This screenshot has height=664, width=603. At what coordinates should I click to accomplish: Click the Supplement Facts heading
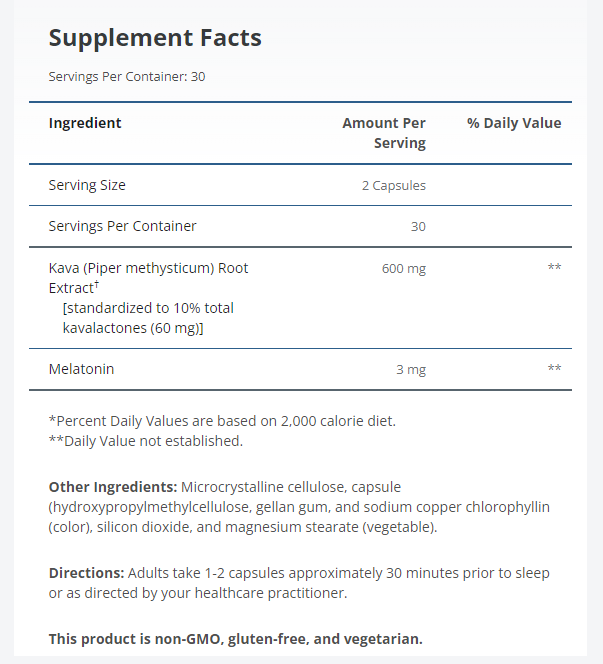155,38
